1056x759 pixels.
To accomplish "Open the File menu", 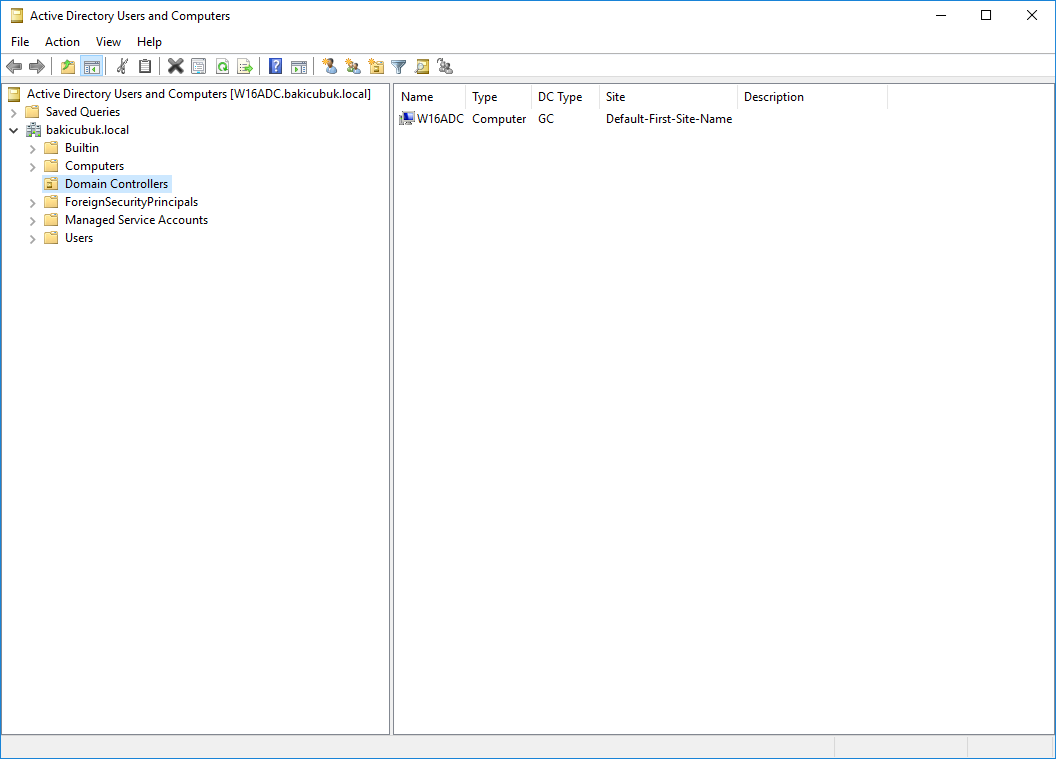I will [x=20, y=42].
